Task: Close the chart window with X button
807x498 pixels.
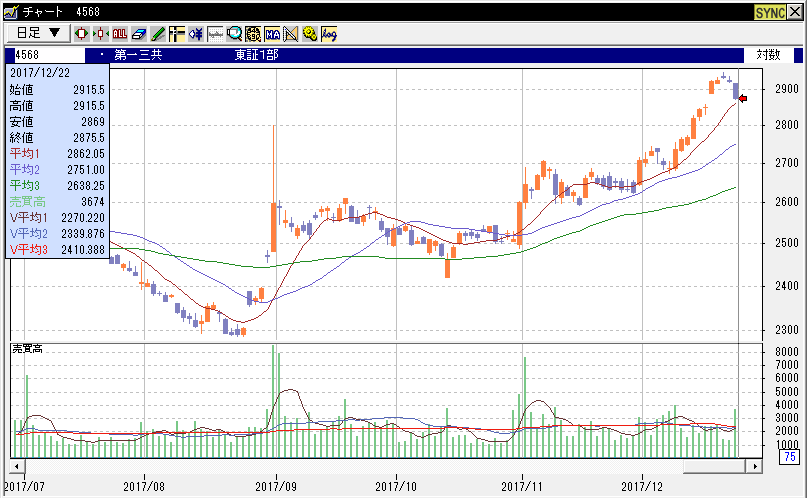Action: coord(794,11)
